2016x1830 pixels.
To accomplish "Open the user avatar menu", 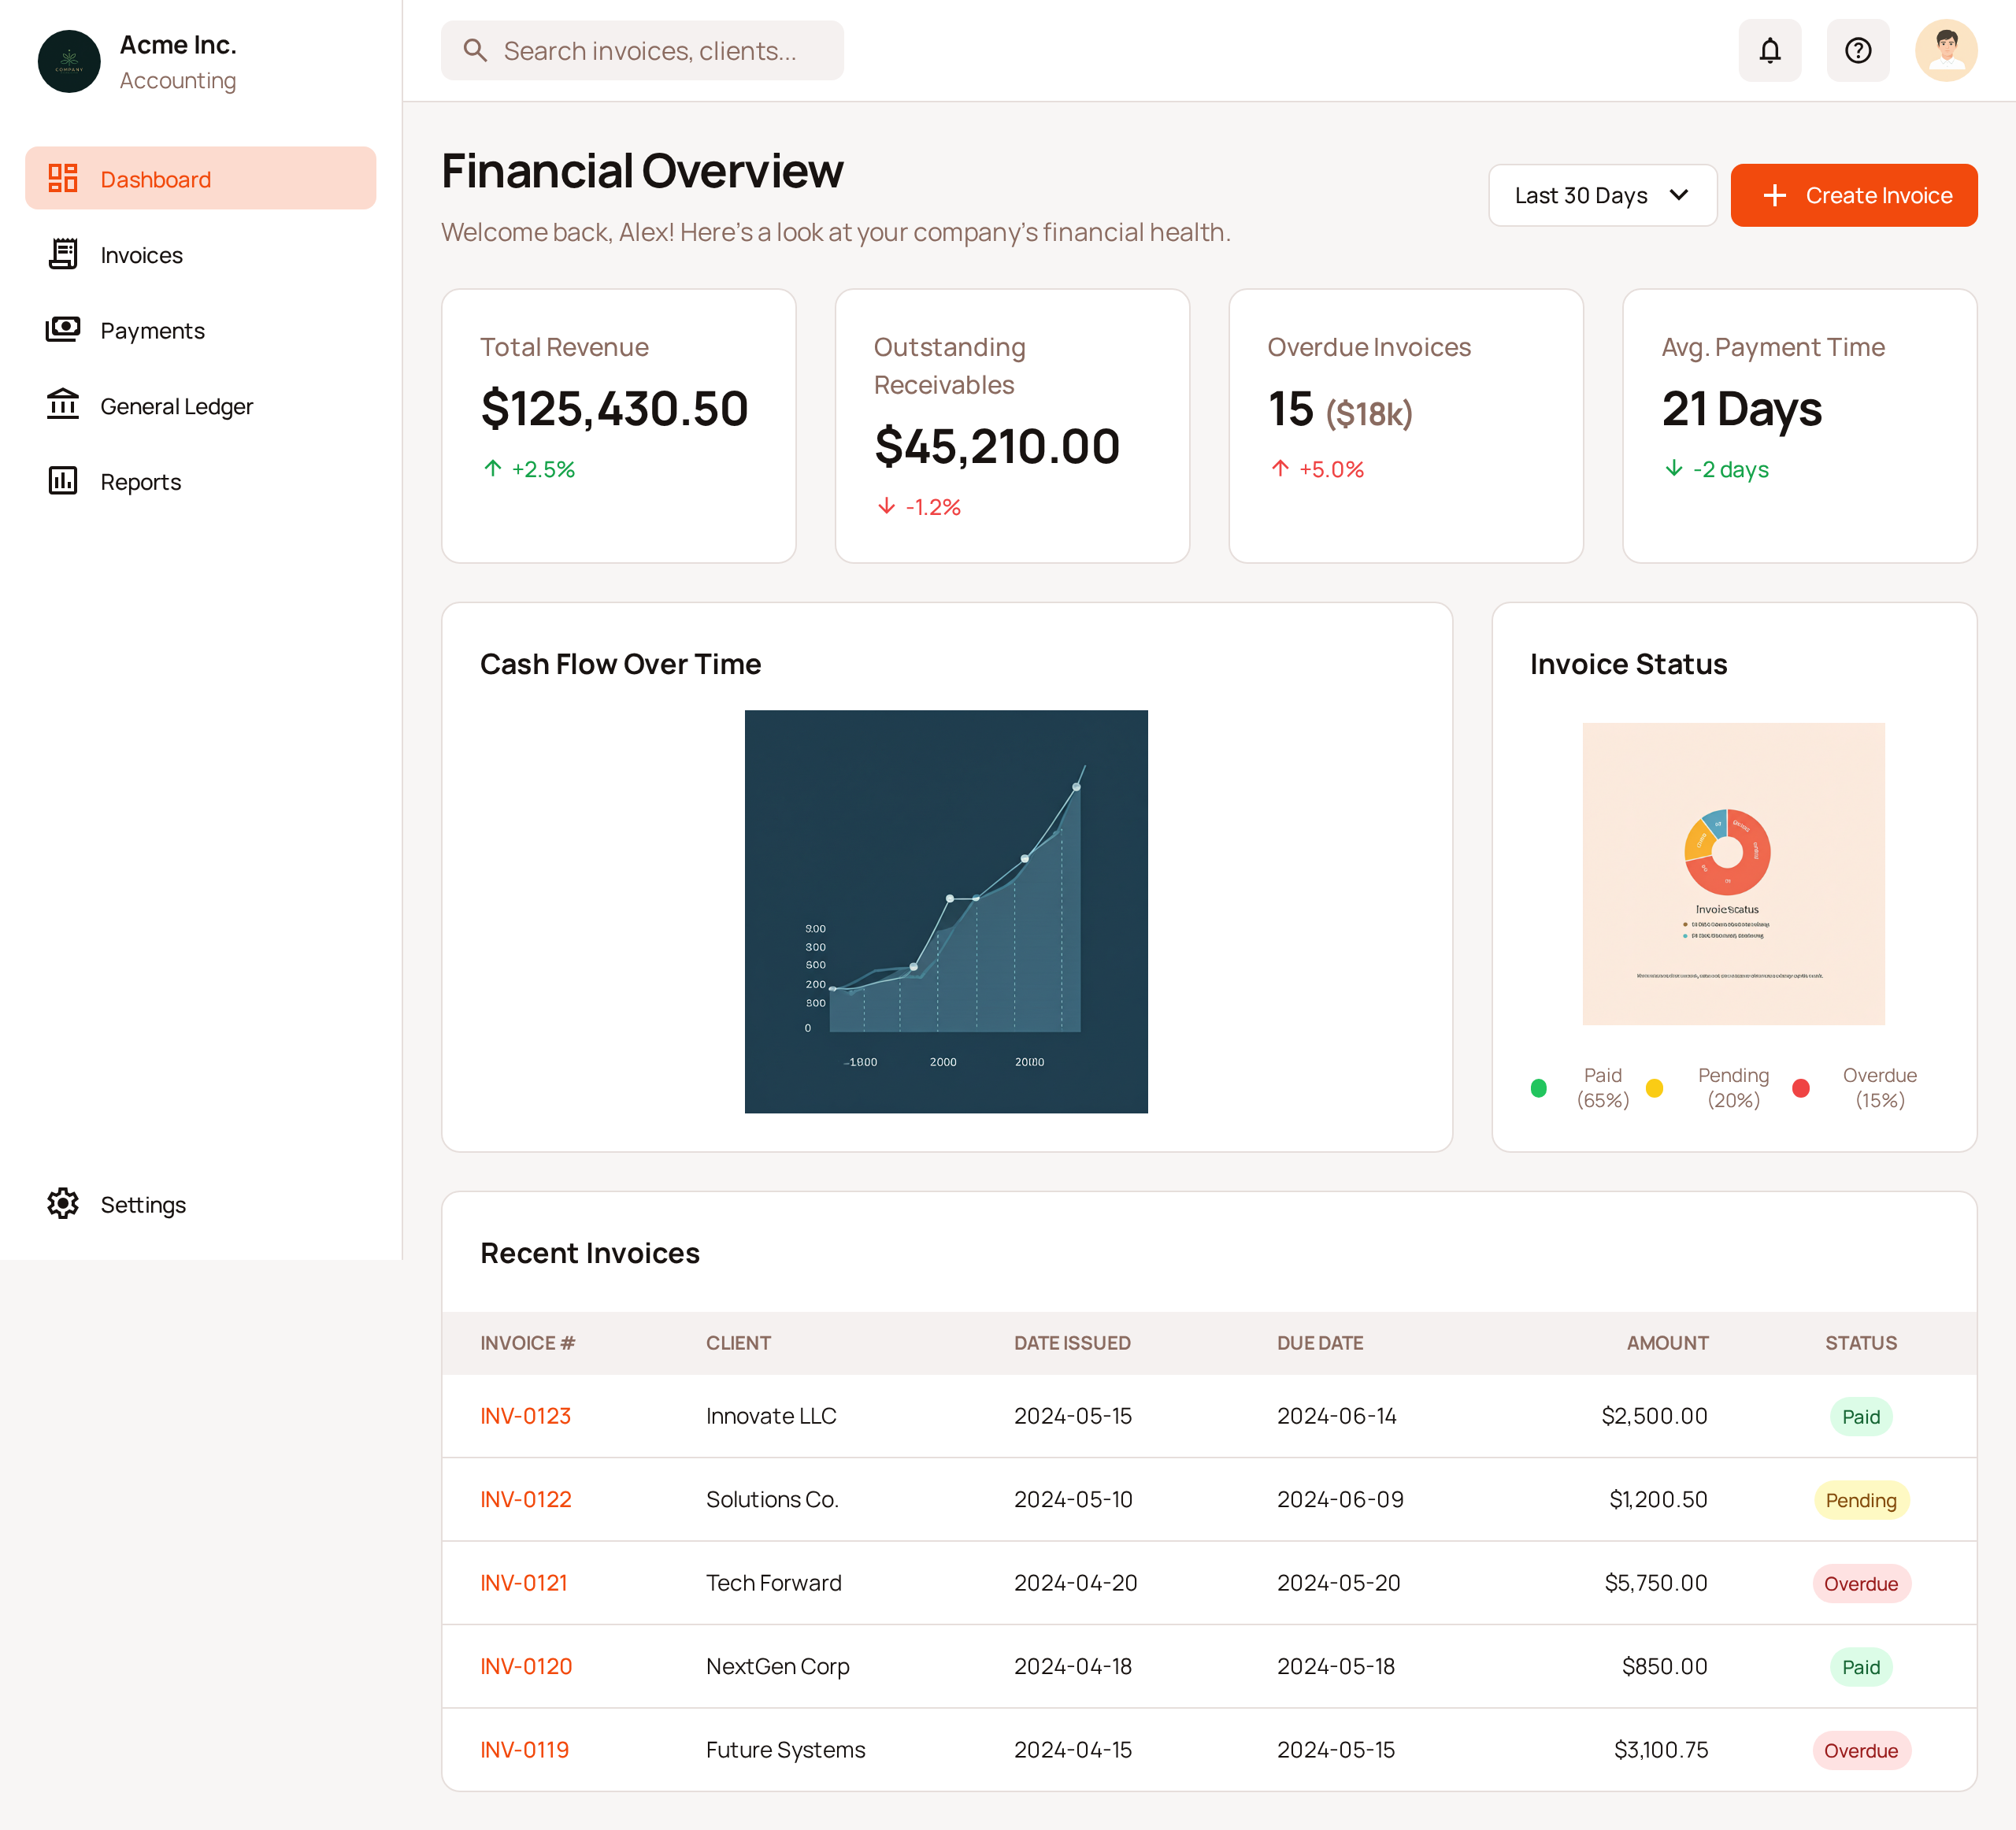I will [x=1946, y=50].
